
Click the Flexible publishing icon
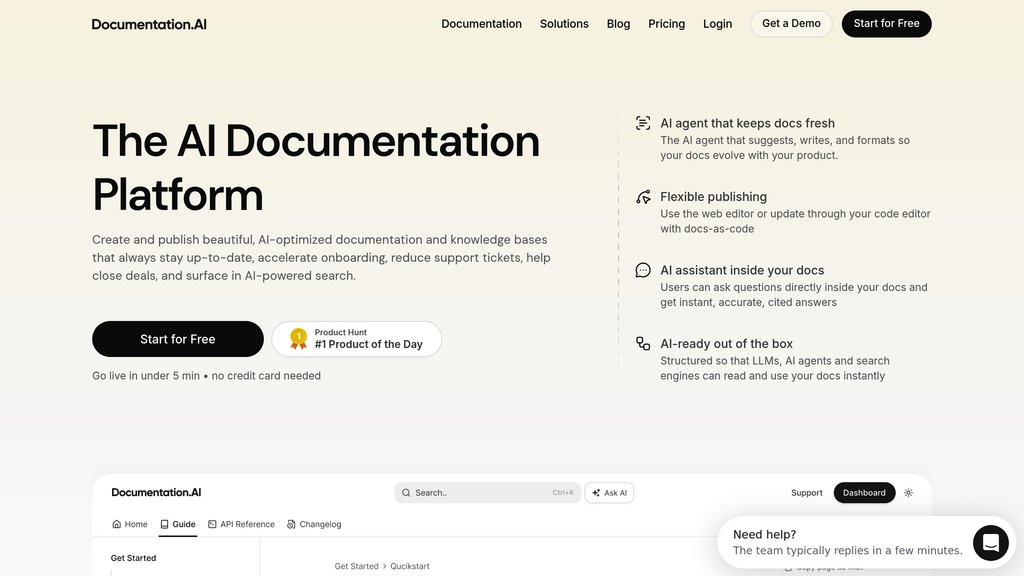coord(643,197)
